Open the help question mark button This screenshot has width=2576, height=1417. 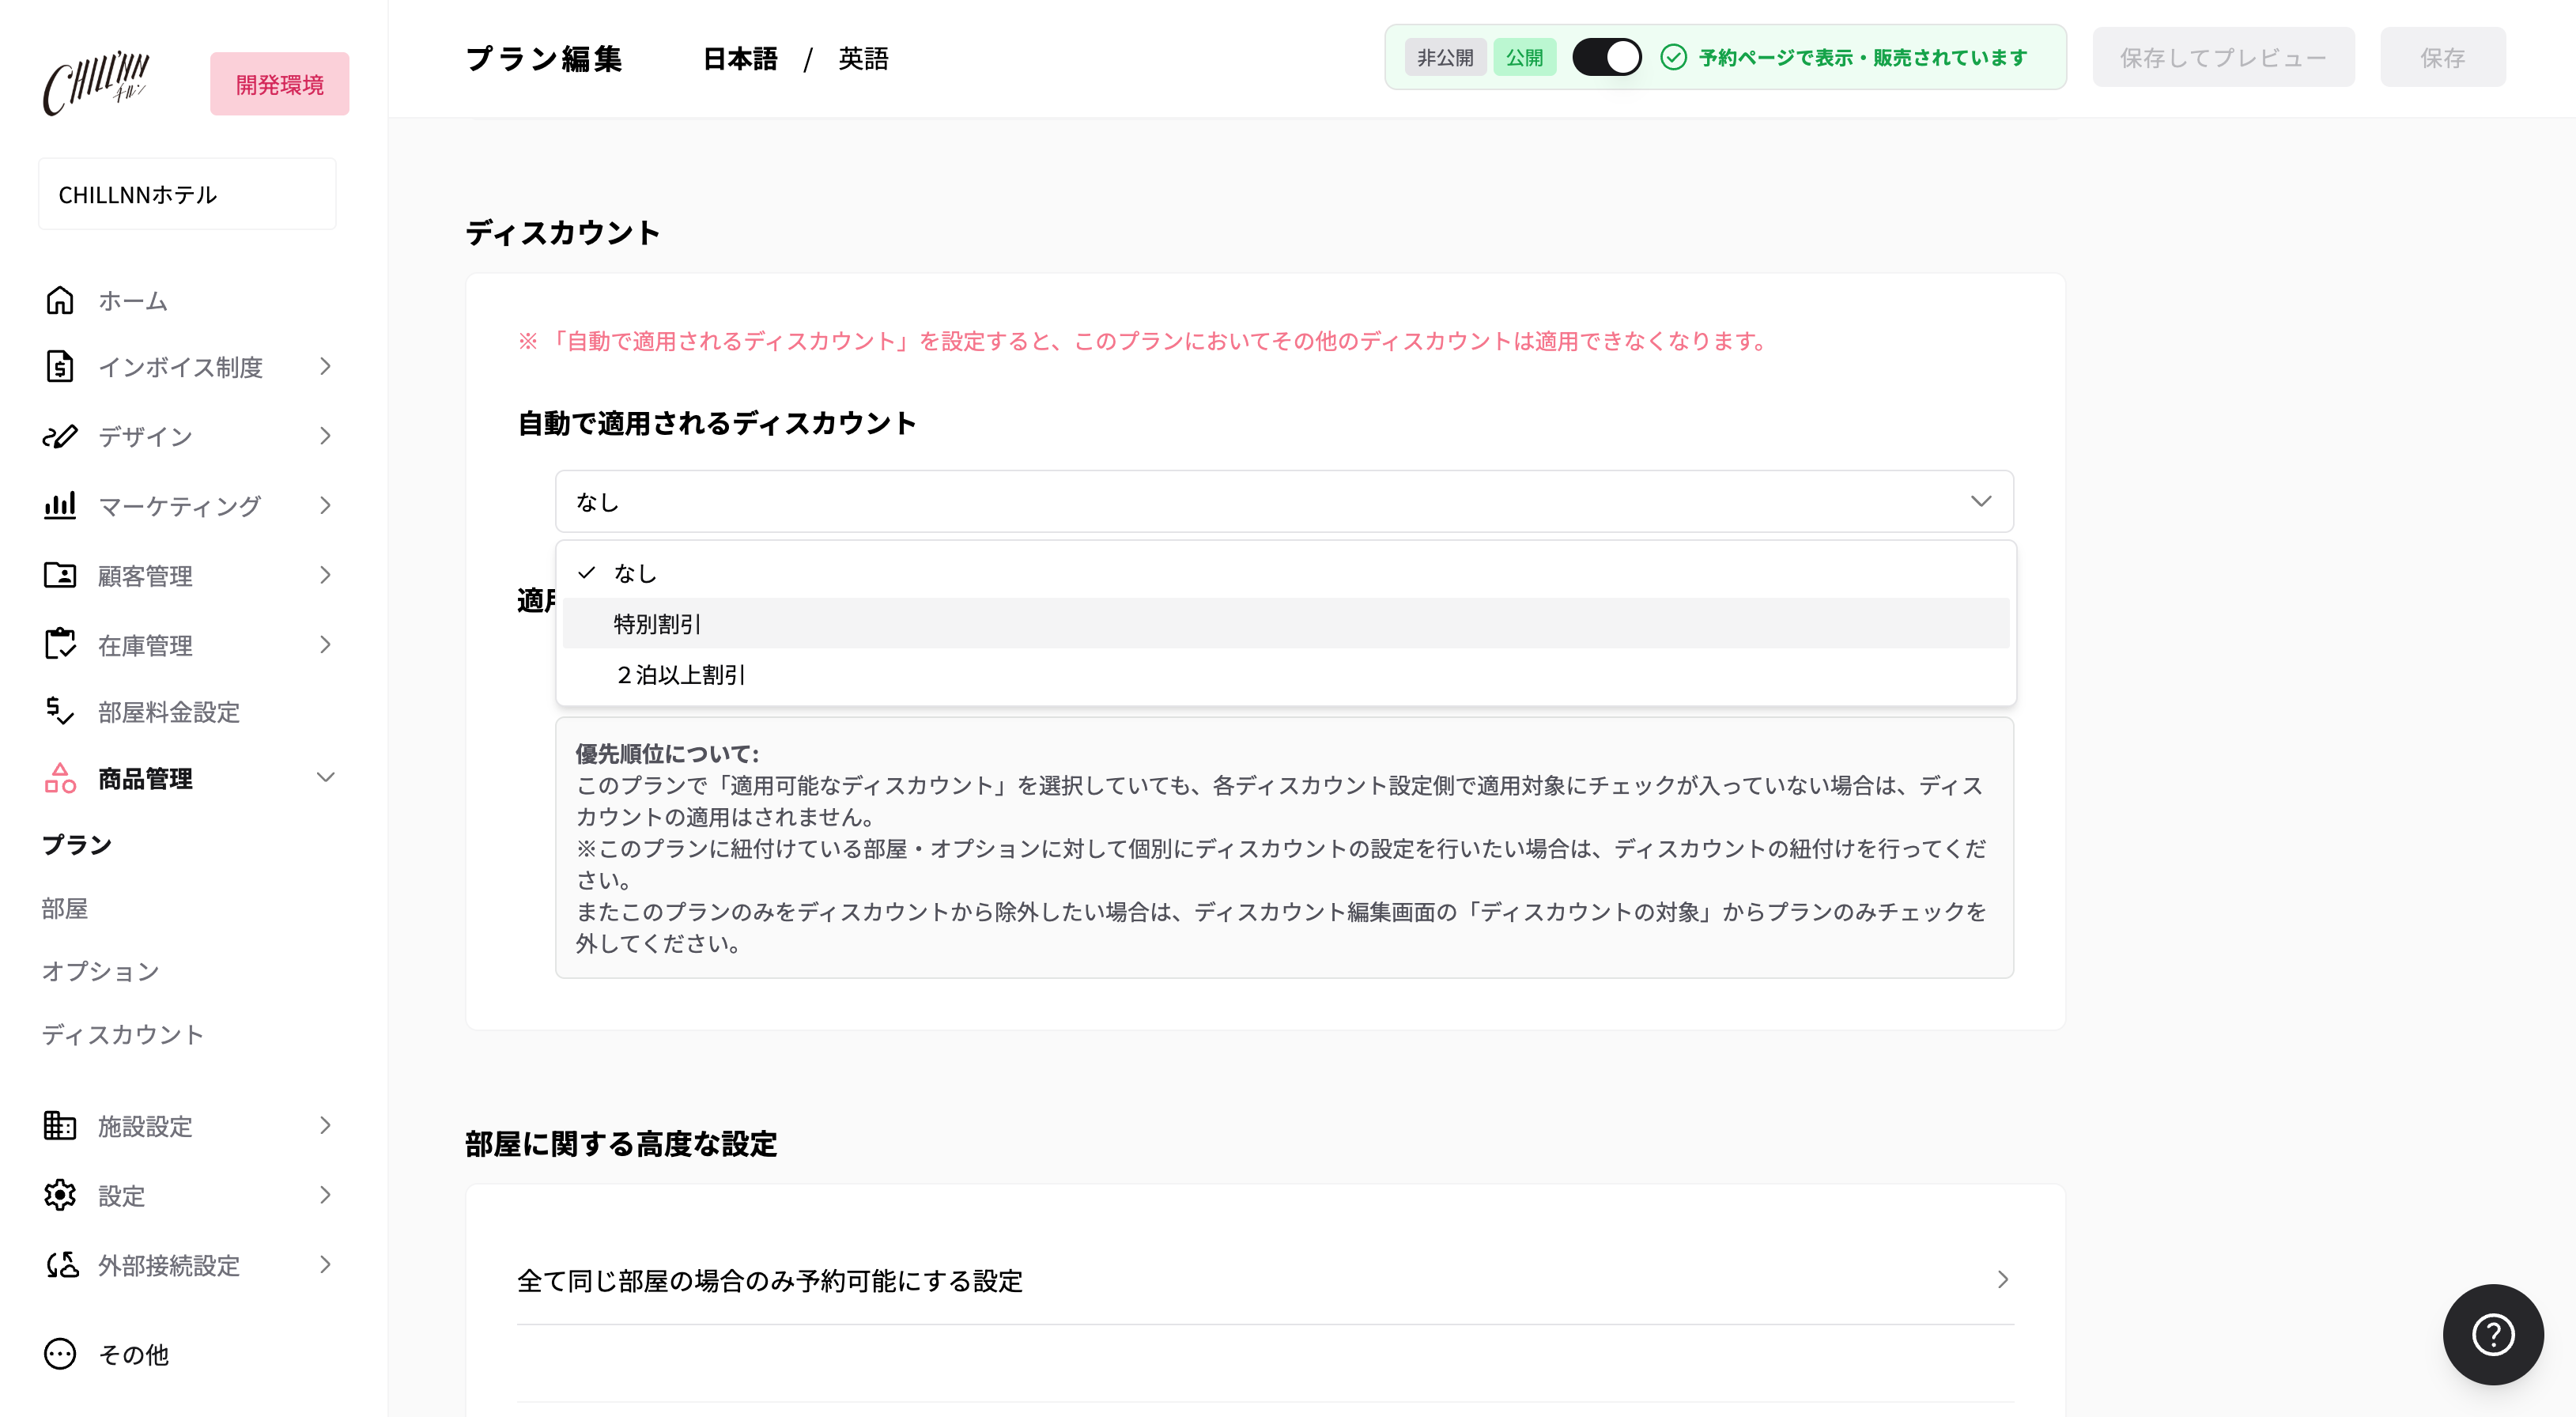[2493, 1334]
